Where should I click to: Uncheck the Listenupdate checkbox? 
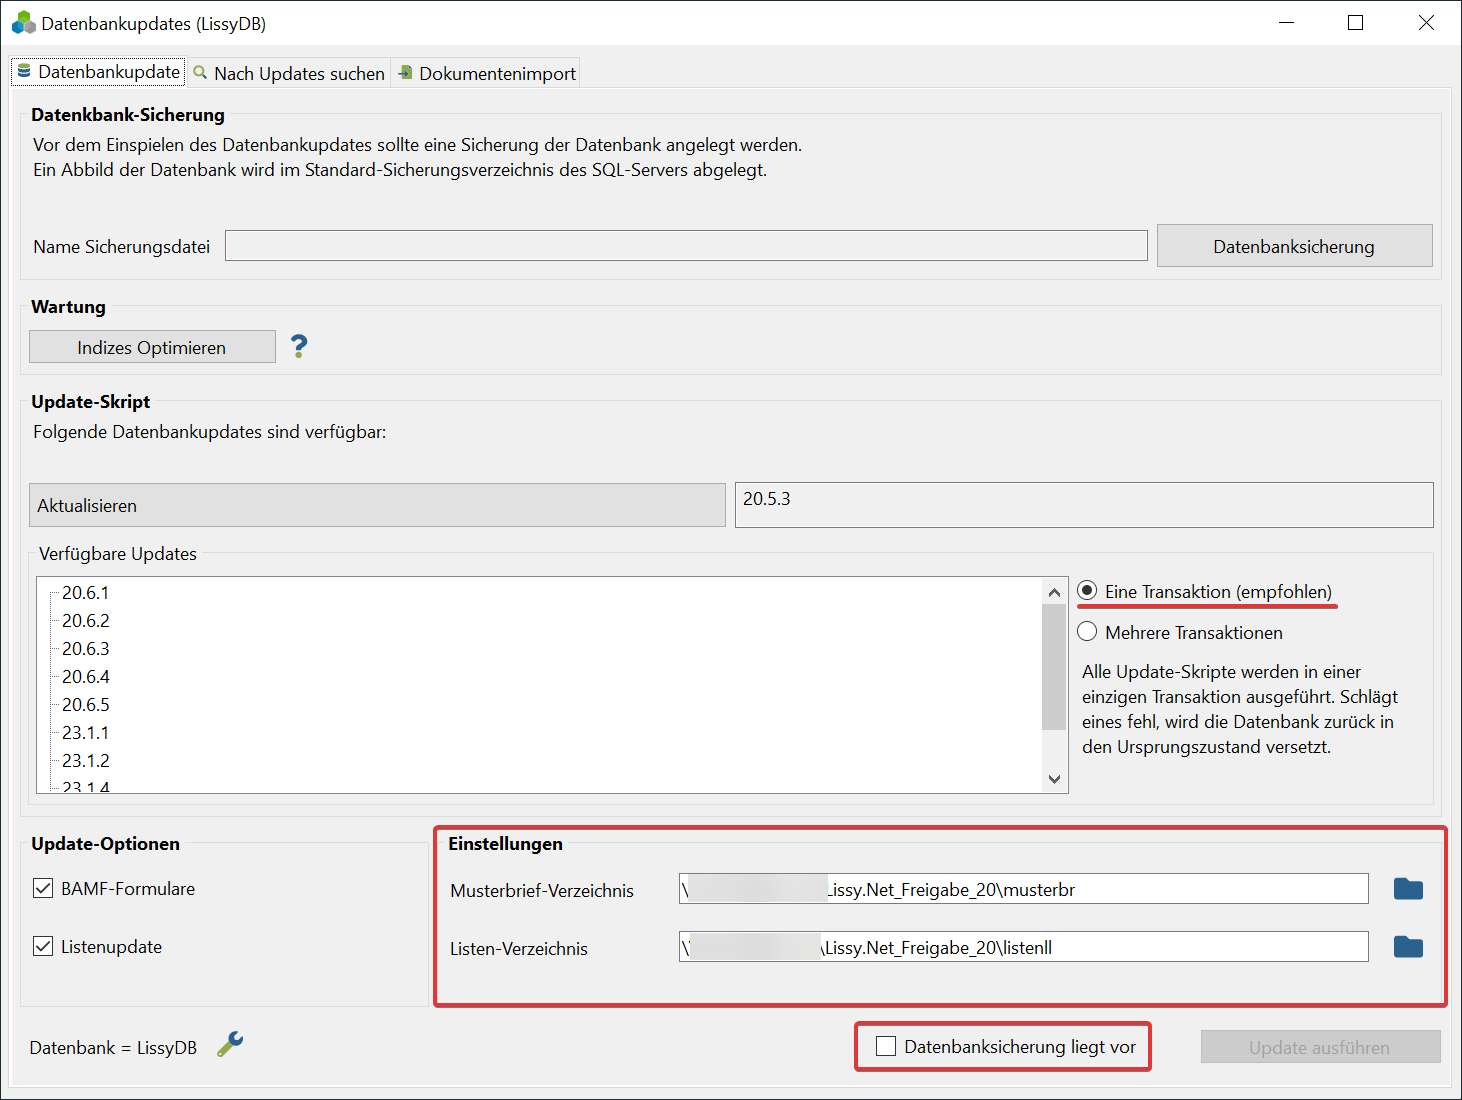point(43,946)
